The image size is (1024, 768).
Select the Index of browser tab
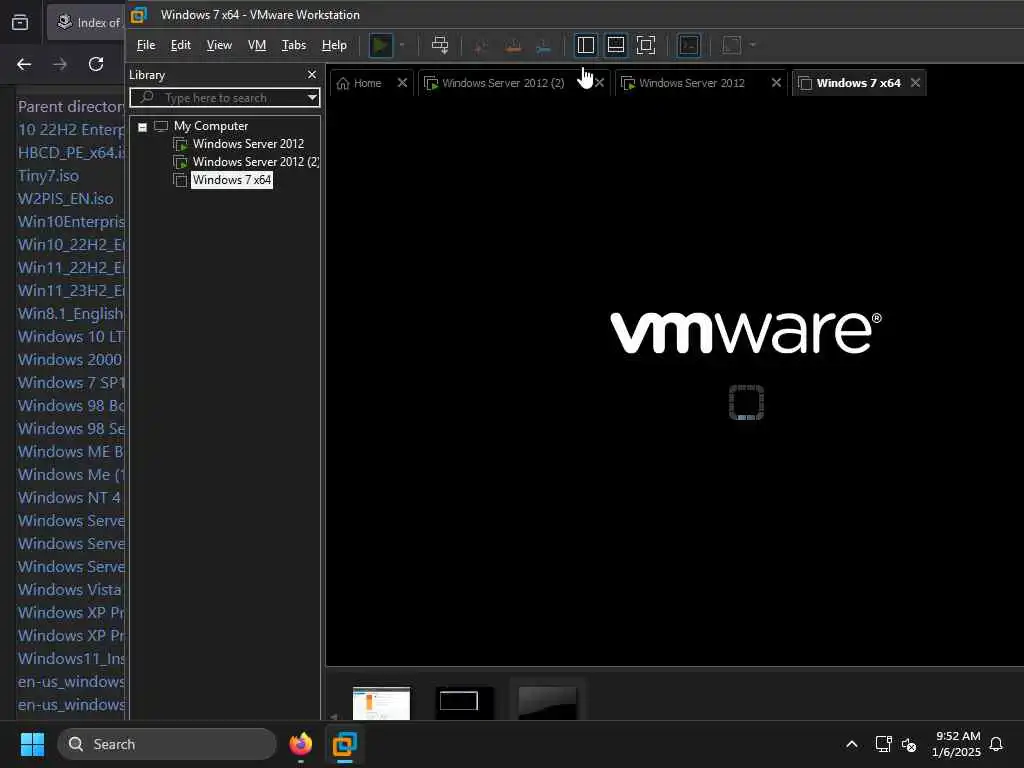(x=87, y=23)
